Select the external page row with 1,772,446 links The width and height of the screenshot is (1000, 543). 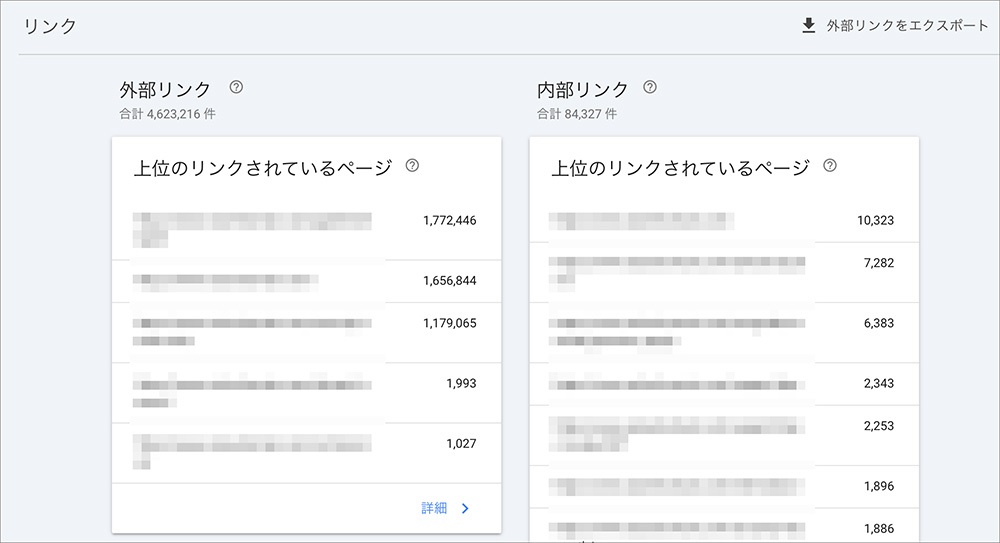tap(306, 229)
